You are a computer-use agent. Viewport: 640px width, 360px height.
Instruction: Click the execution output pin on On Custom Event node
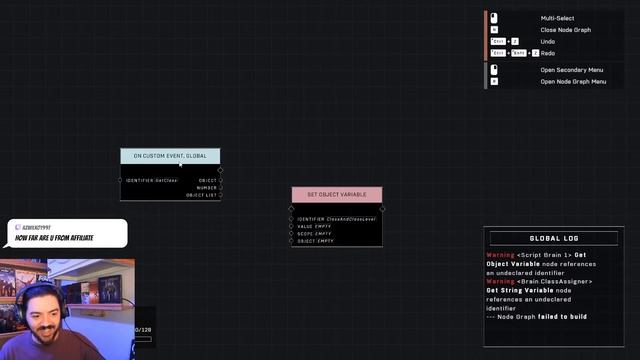(x=220, y=170)
